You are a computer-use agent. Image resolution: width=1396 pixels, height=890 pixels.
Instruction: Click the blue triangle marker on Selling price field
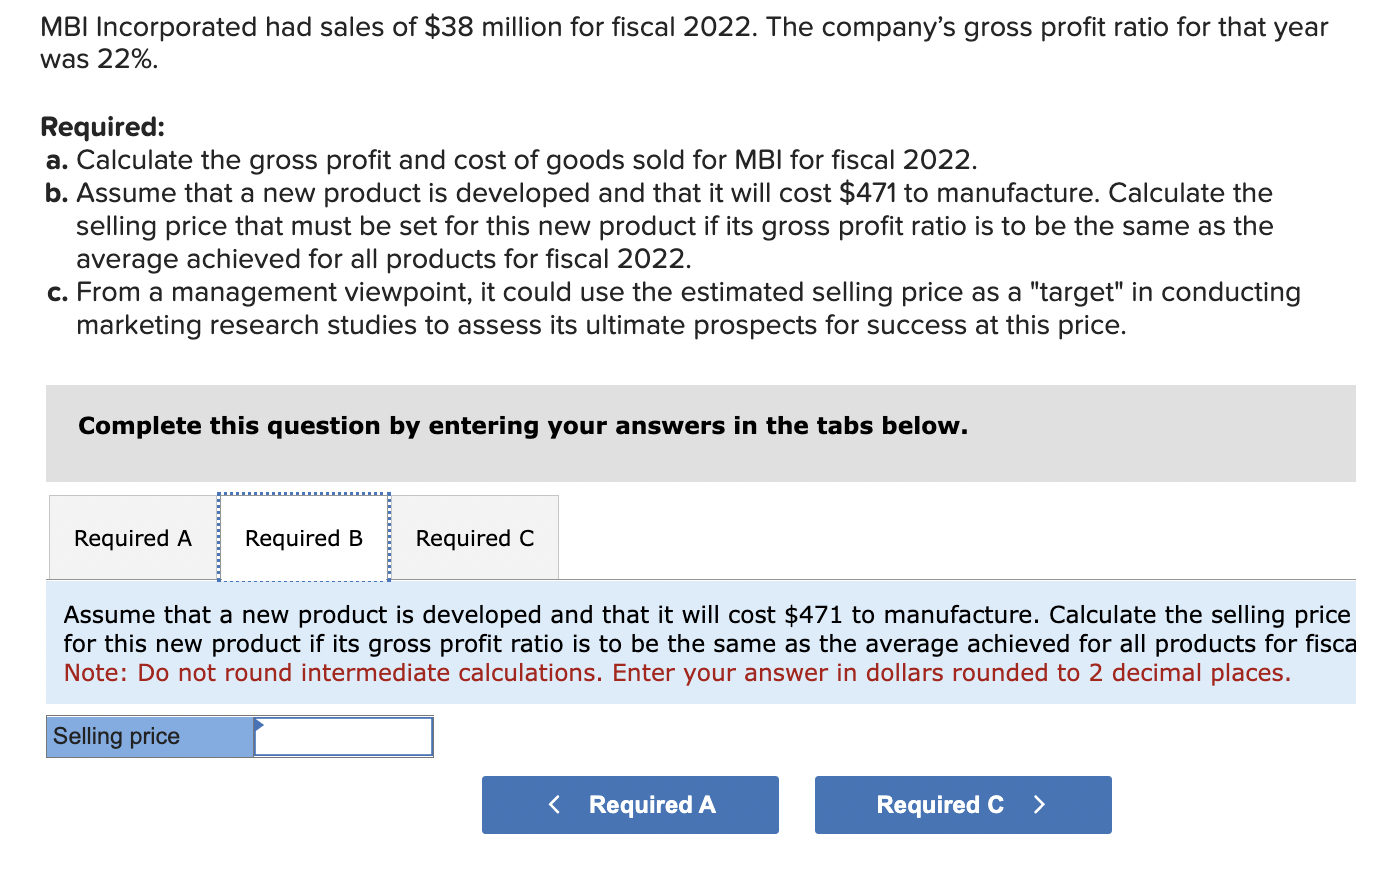(259, 724)
